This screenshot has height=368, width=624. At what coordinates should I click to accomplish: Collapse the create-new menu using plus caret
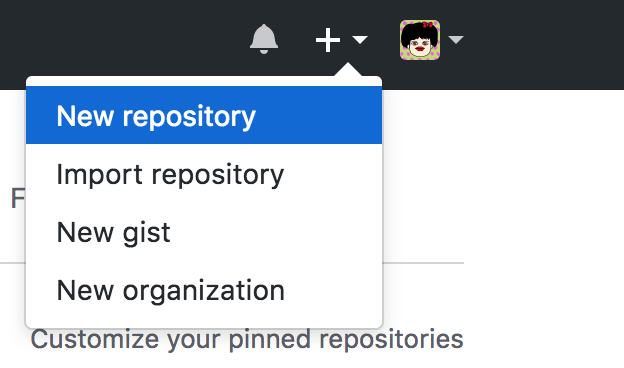tap(360, 40)
